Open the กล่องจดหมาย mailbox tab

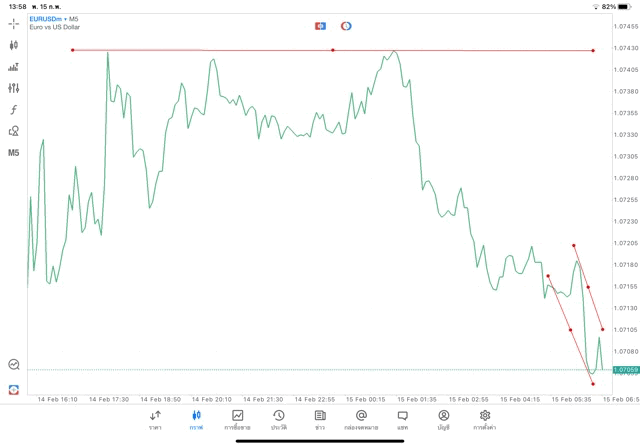tap(361, 420)
